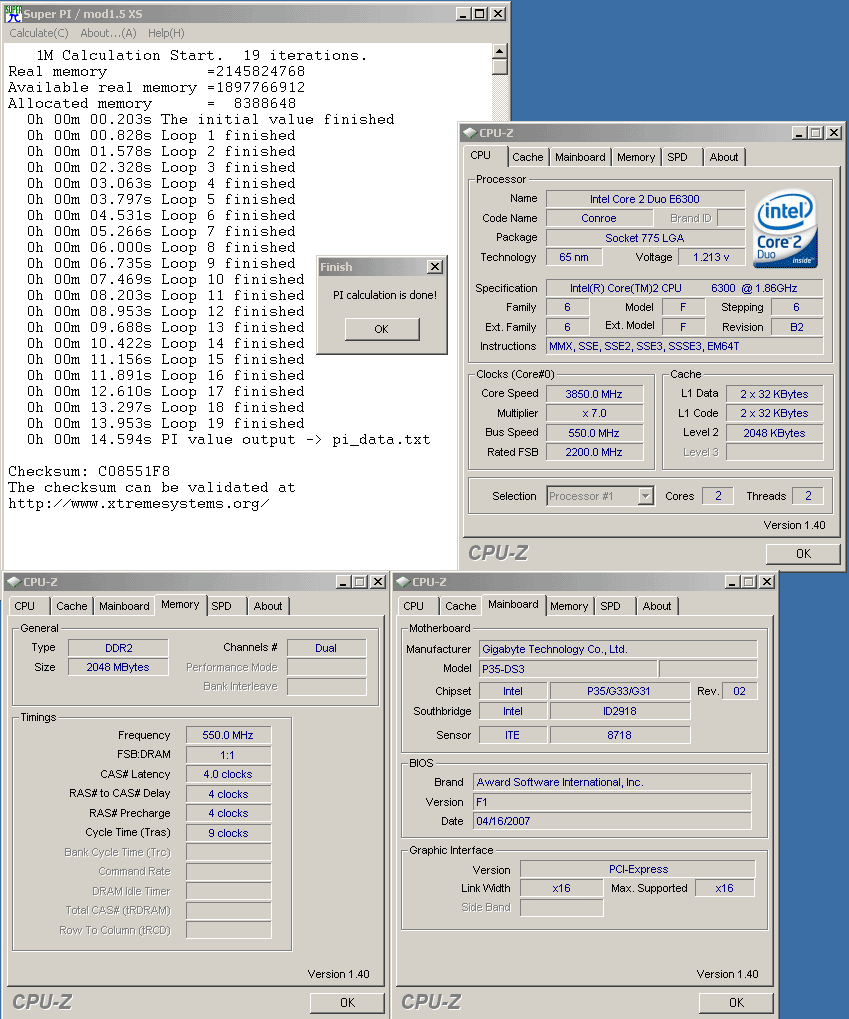Switch to SPD tab in the Processor CPU-Z window

[x=677, y=157]
